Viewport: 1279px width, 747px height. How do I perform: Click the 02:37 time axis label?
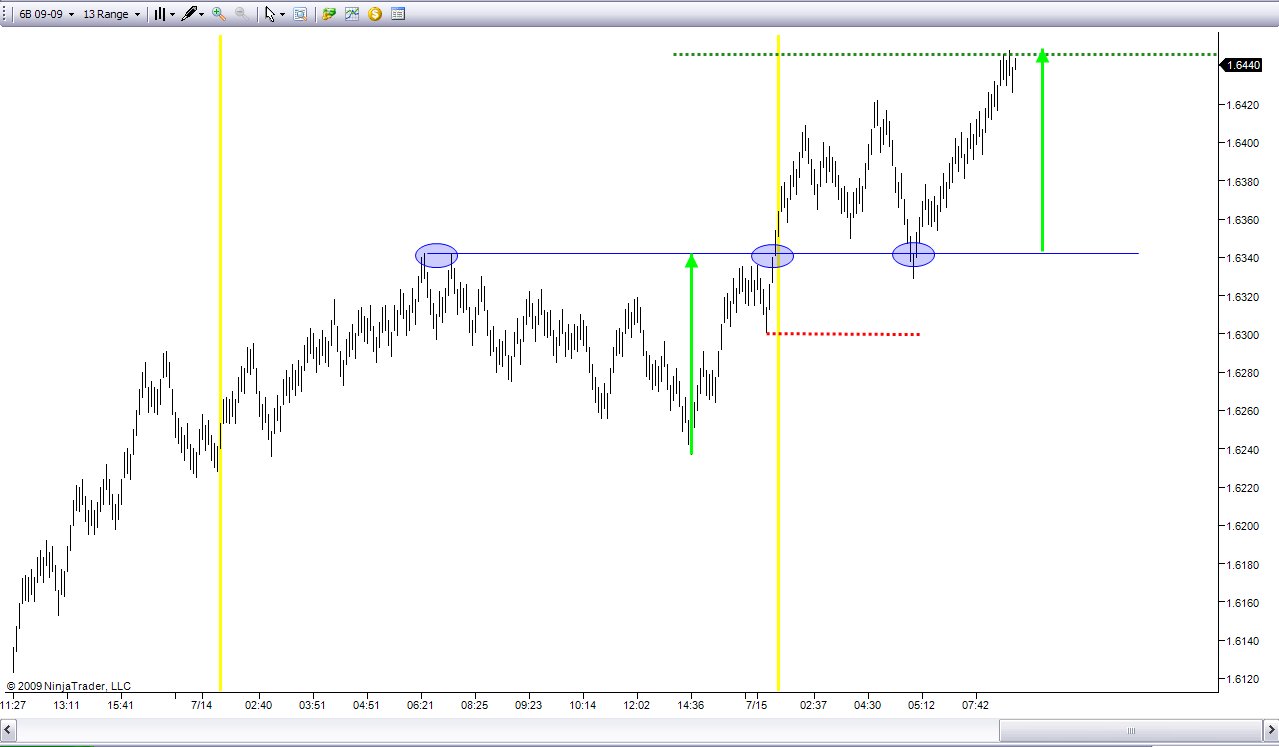[x=814, y=705]
